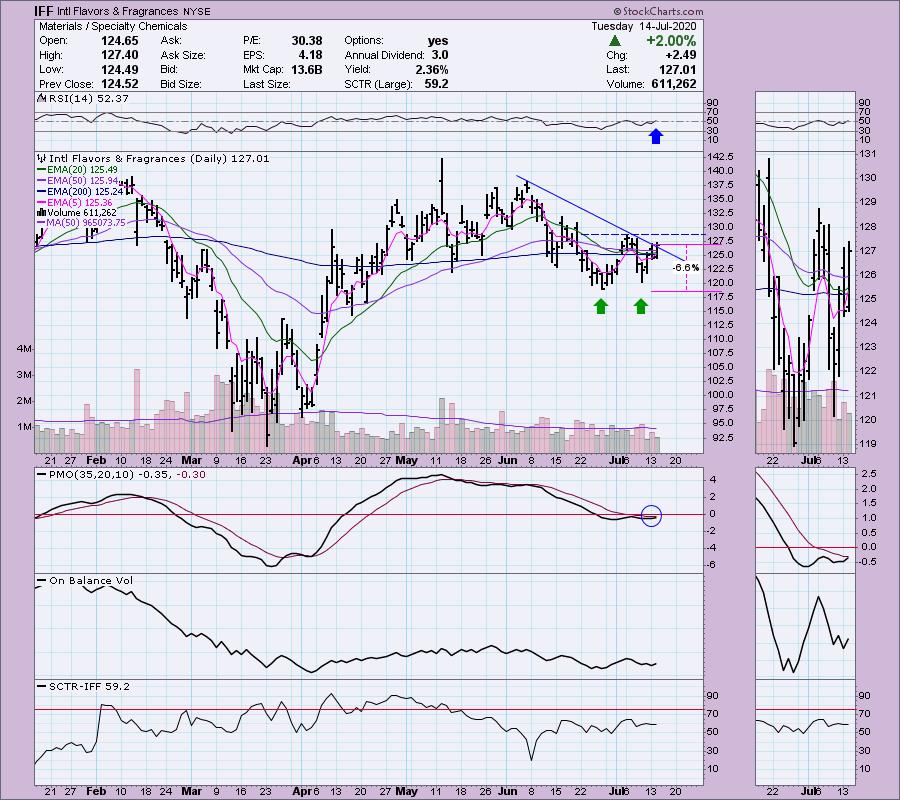Click the High value 127.40
The height and width of the screenshot is (800, 900).
click(x=119, y=55)
